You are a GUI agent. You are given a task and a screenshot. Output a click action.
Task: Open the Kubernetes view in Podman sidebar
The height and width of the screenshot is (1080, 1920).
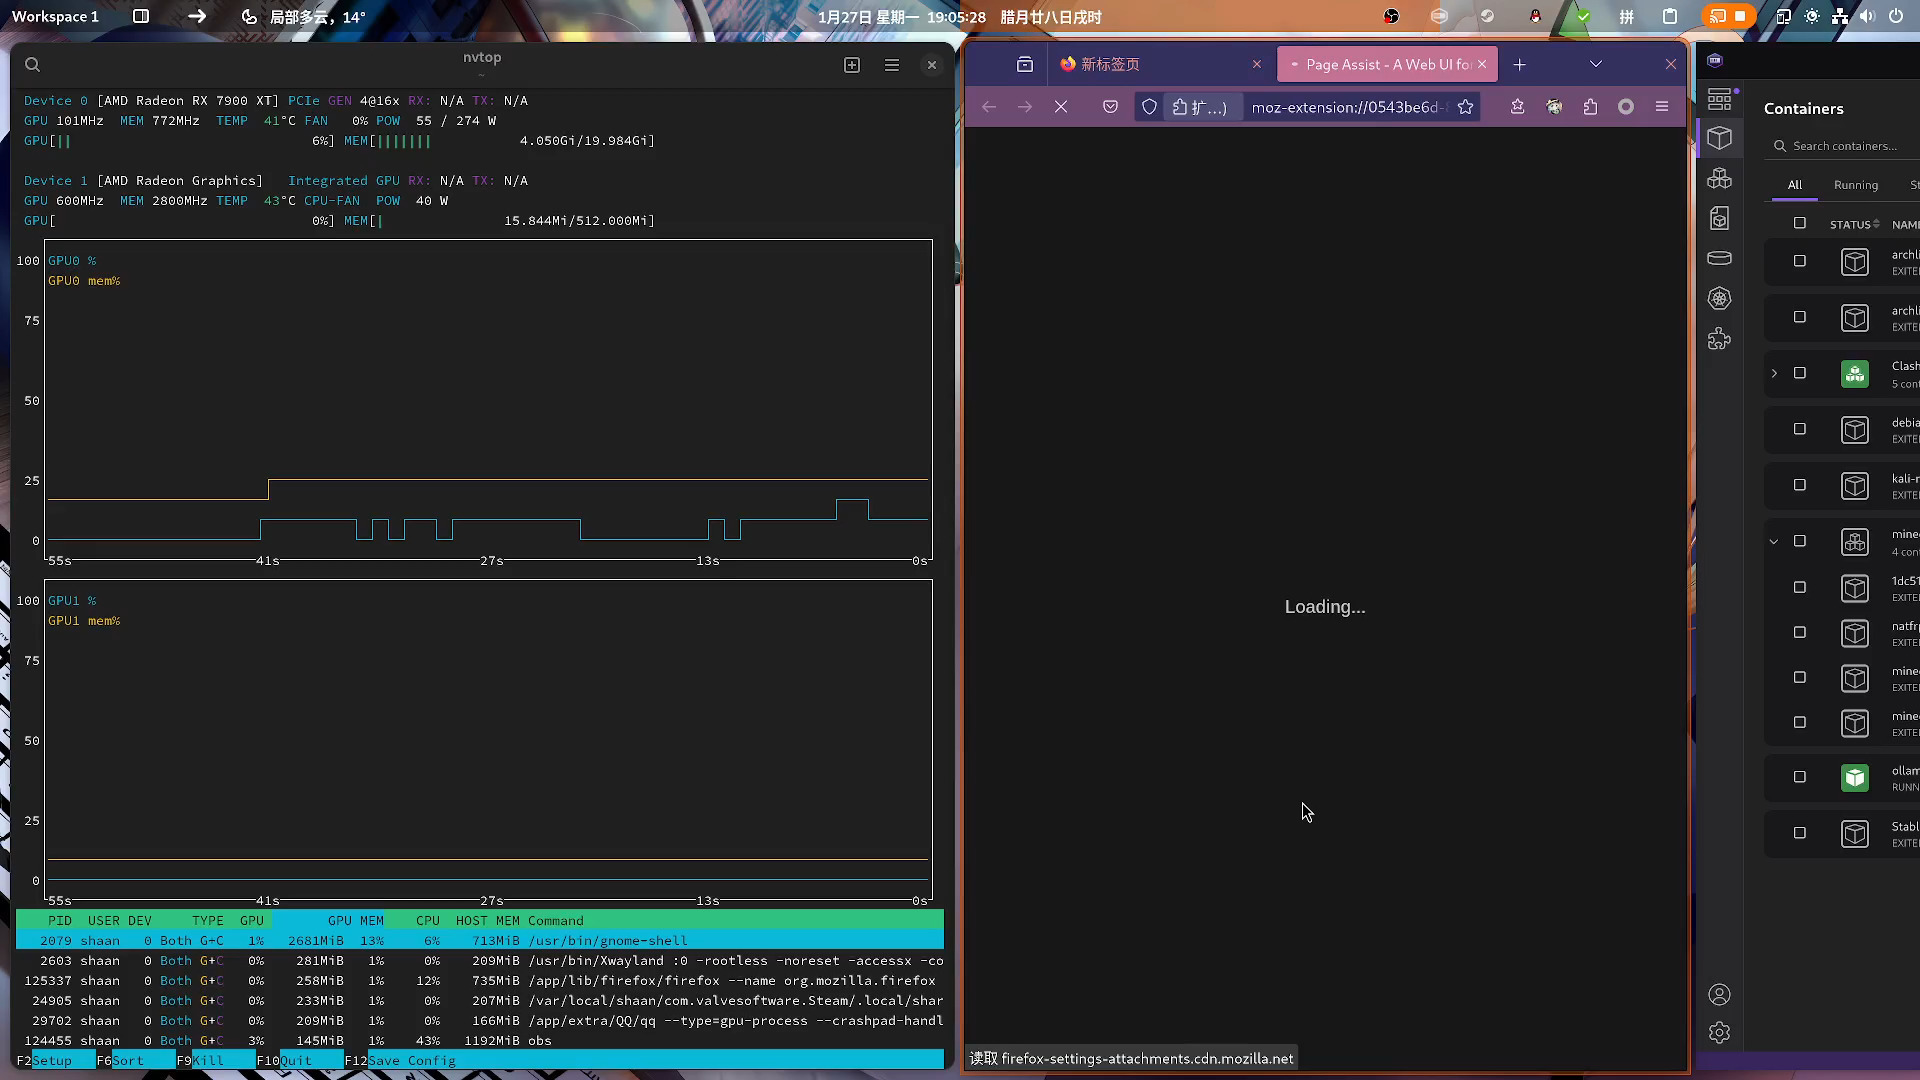pos(1720,298)
